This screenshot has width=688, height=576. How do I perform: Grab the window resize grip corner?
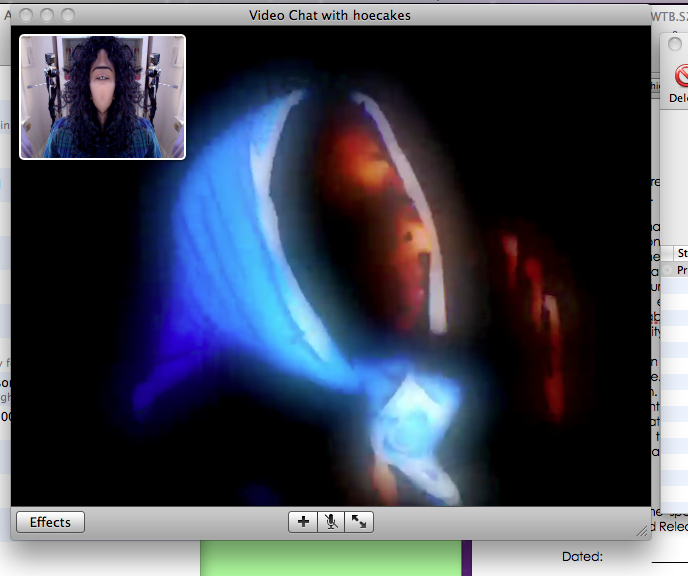[x=641, y=531]
